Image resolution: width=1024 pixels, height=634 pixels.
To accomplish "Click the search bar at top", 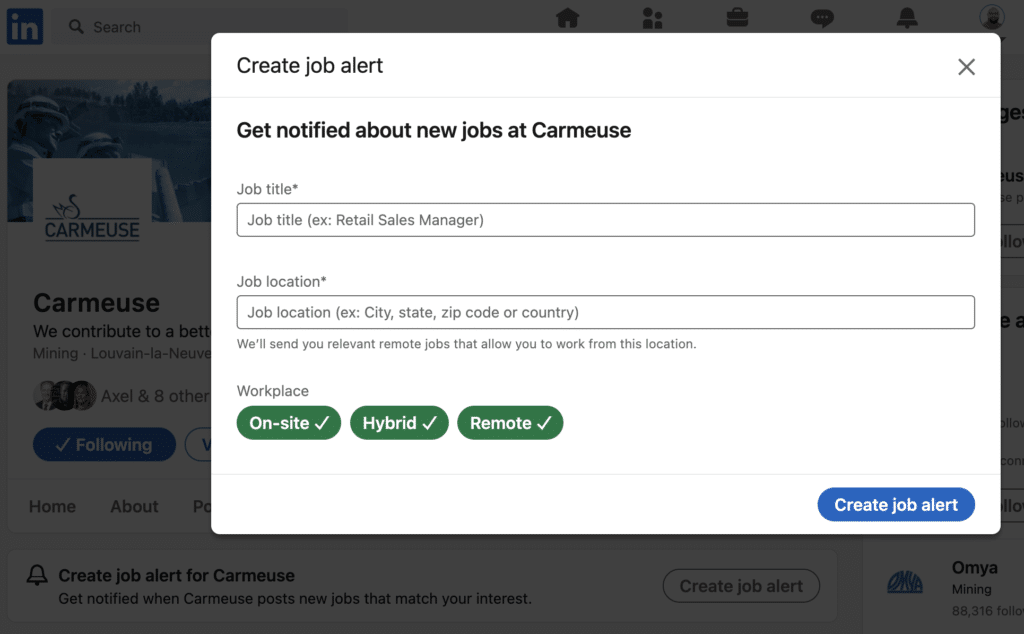I will 200,27.
